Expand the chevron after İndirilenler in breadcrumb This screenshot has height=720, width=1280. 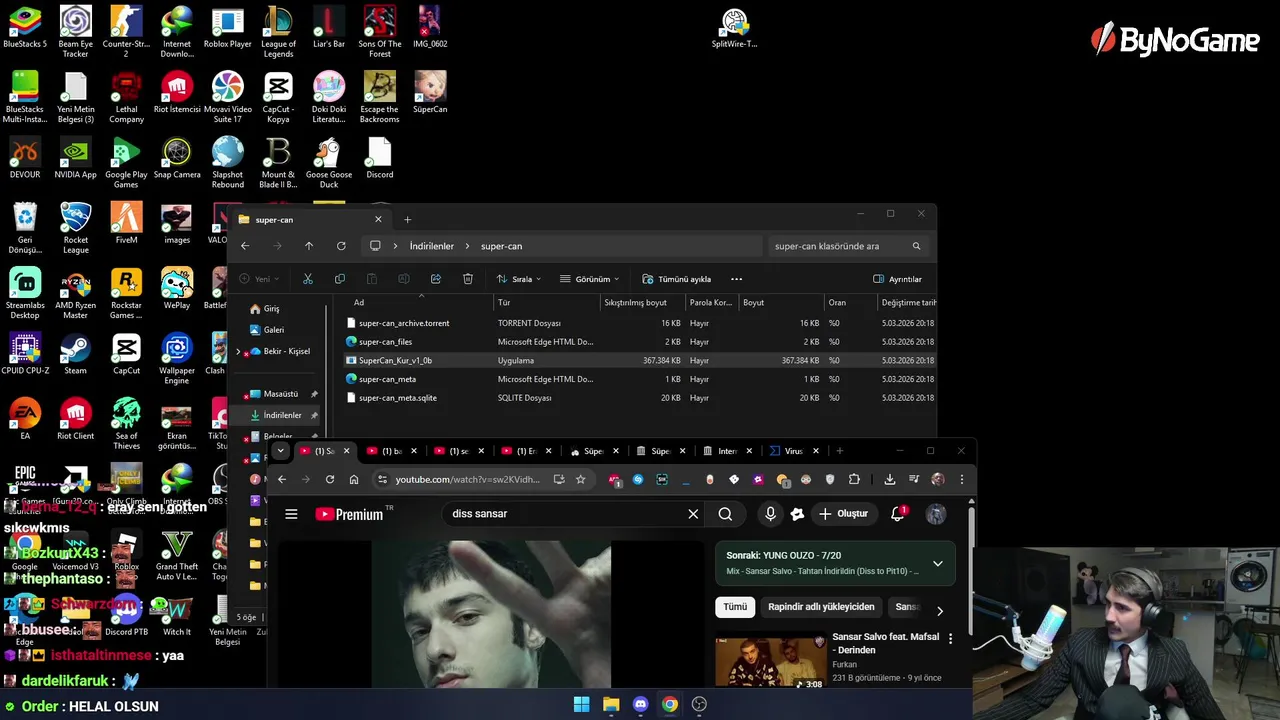(468, 246)
